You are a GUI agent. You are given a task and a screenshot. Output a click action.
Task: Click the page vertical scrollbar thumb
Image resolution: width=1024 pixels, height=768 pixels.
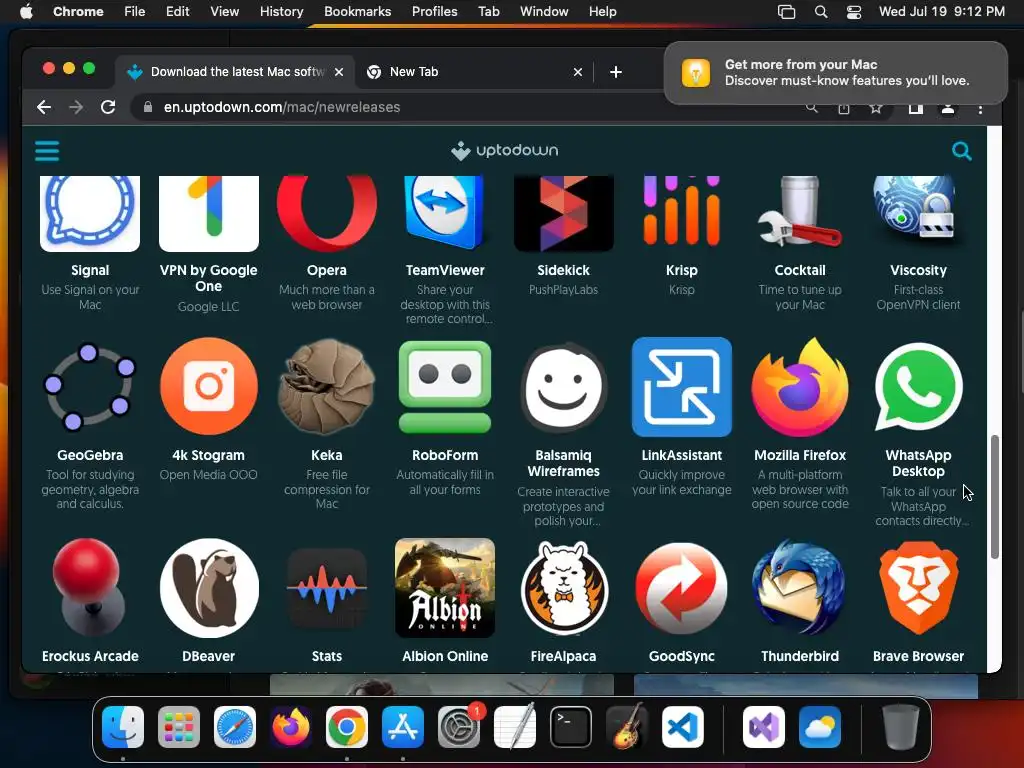pyautogui.click(x=995, y=496)
